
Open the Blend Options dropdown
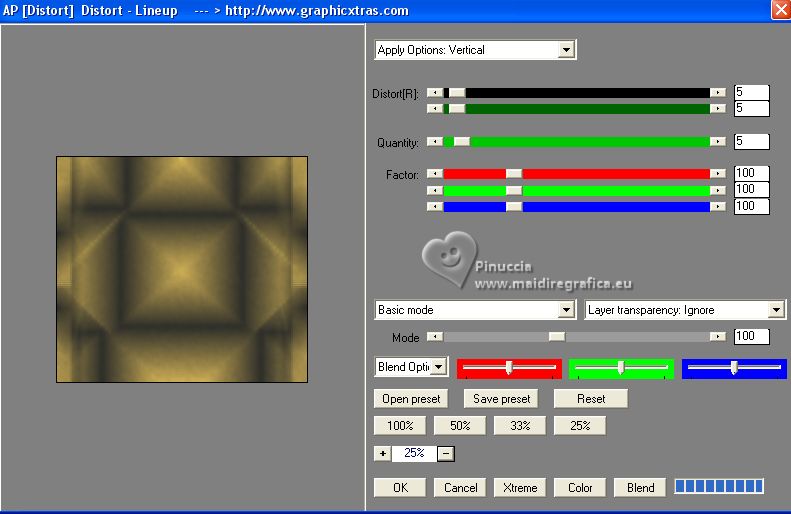411,367
